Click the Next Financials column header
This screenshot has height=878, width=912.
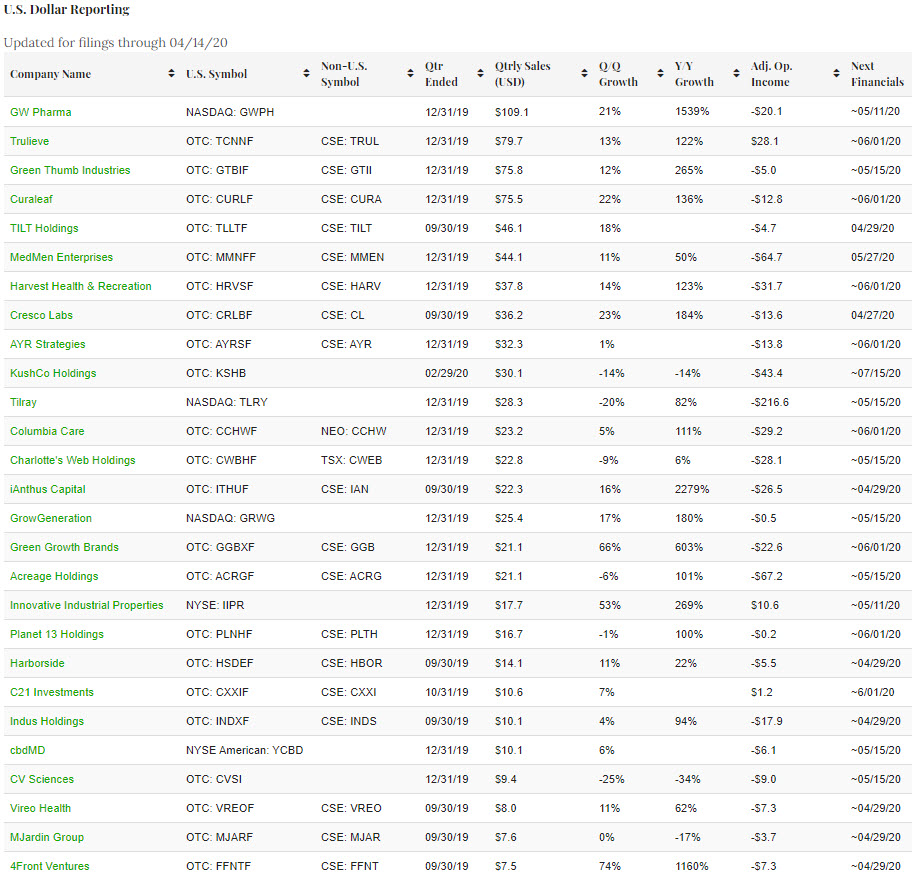tap(877, 75)
